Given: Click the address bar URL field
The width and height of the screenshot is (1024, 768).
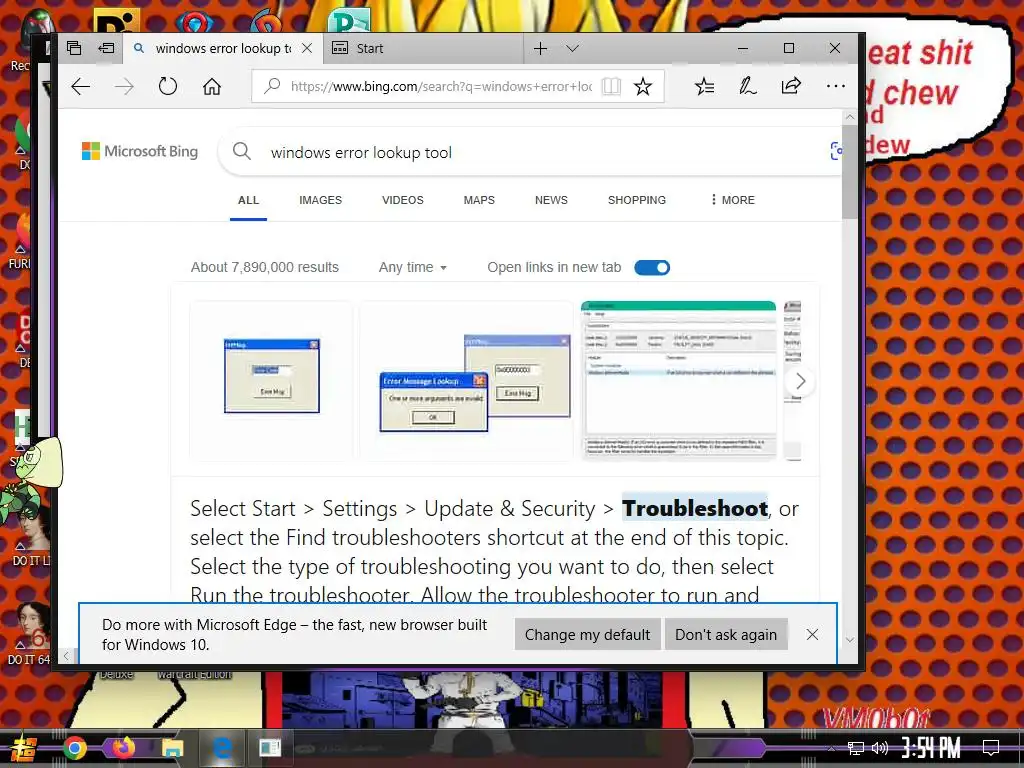Looking at the screenshot, I should (441, 86).
